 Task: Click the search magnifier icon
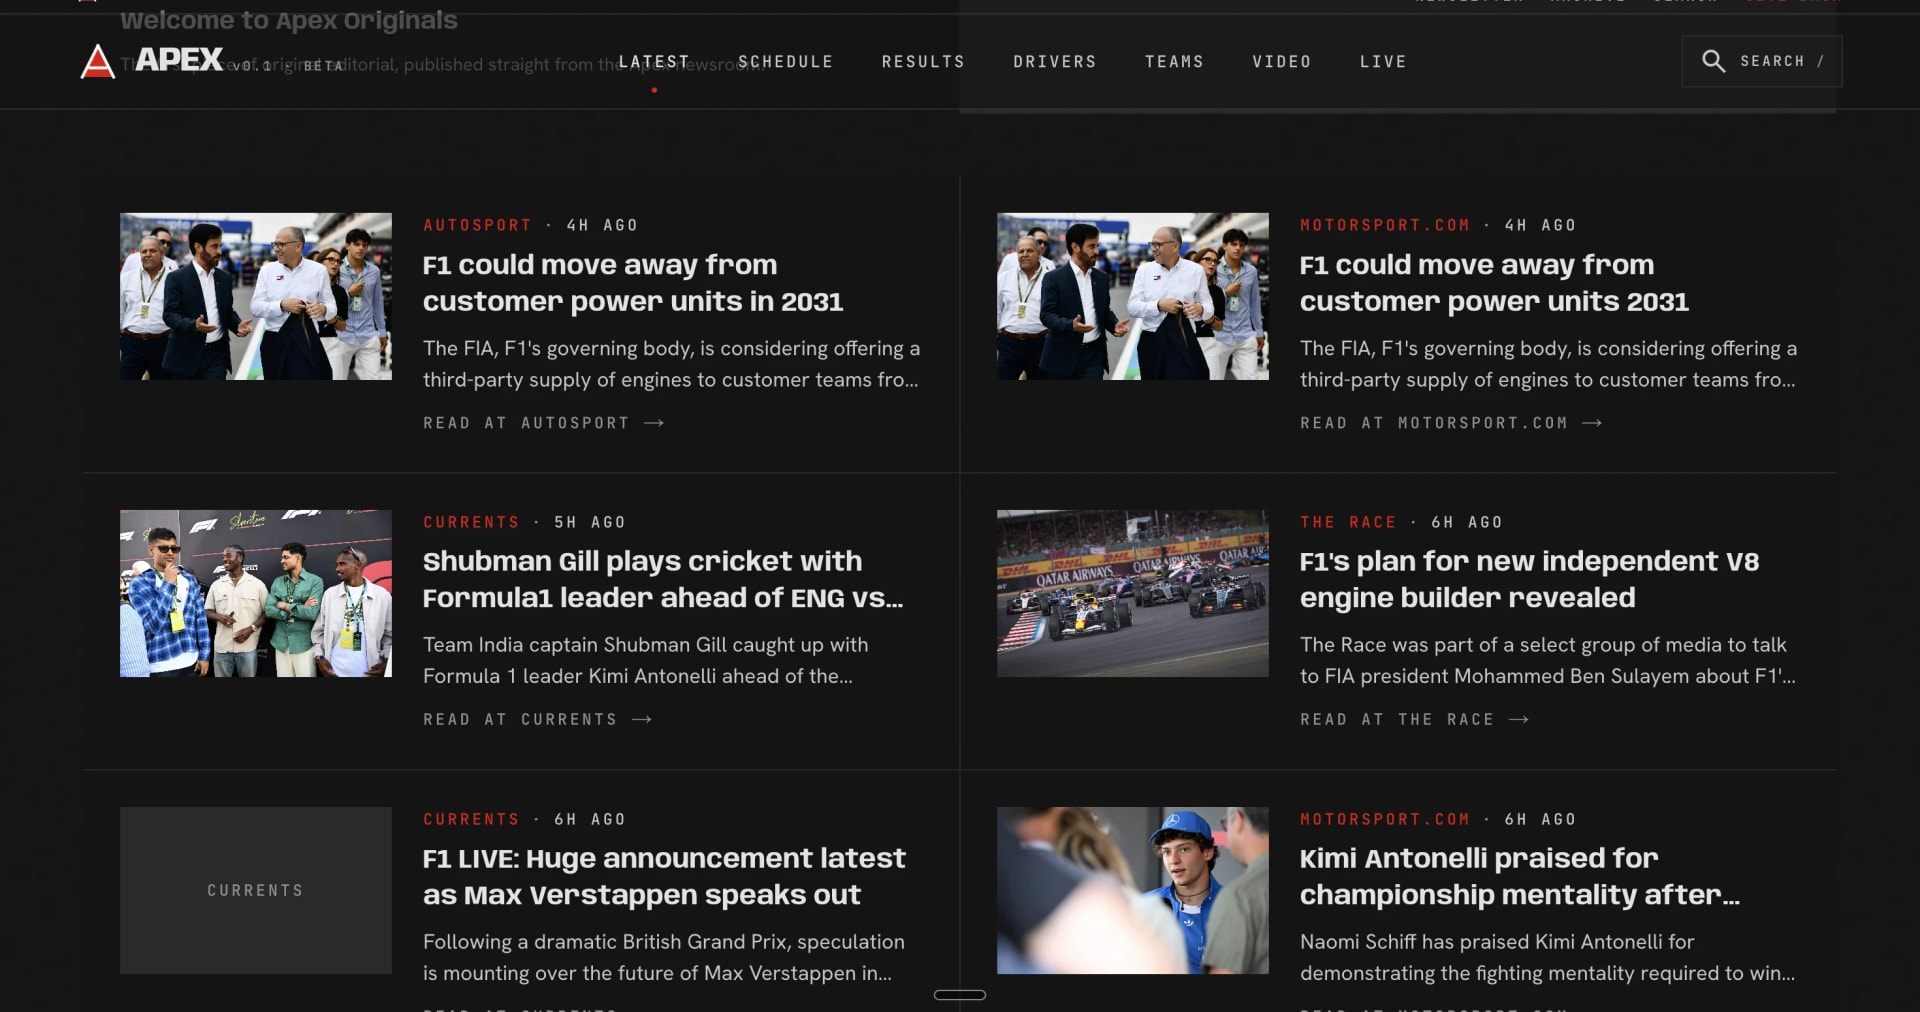click(1713, 61)
